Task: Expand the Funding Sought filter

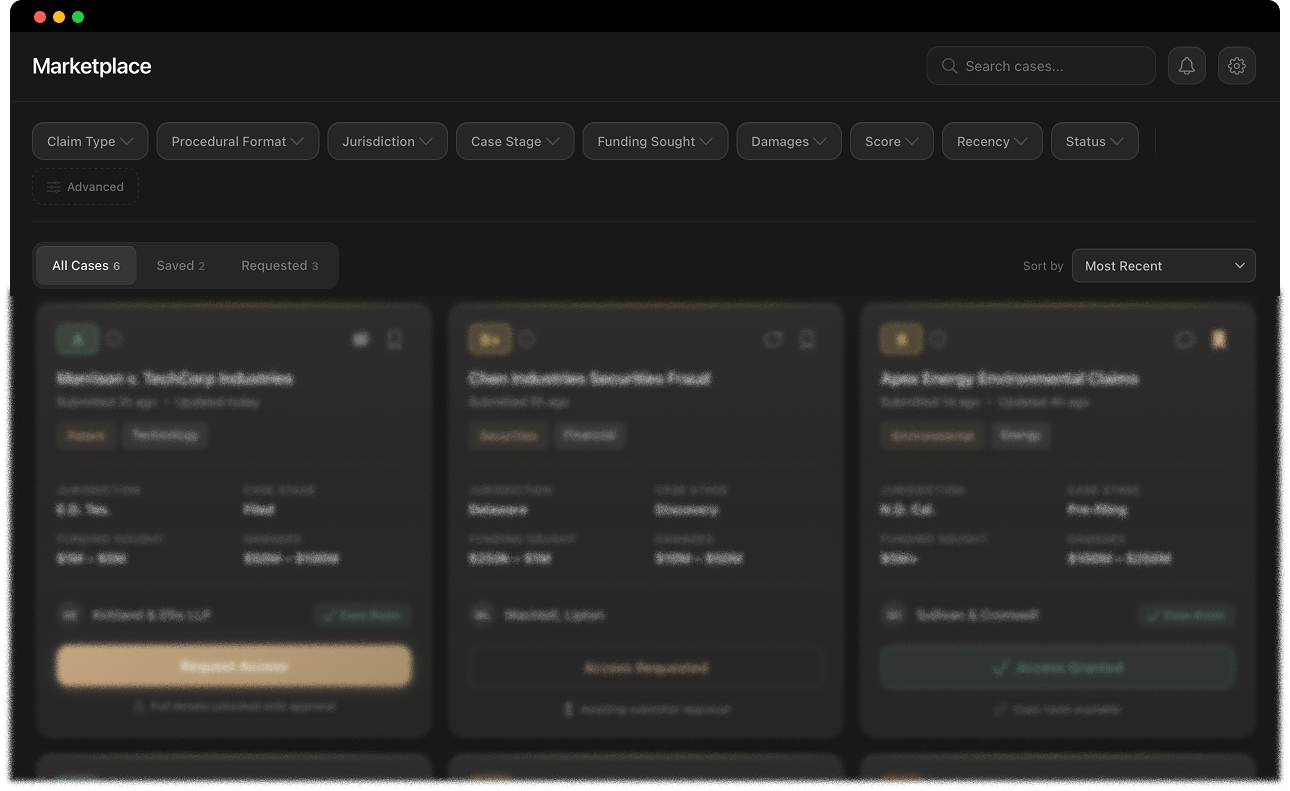Action: tap(654, 141)
